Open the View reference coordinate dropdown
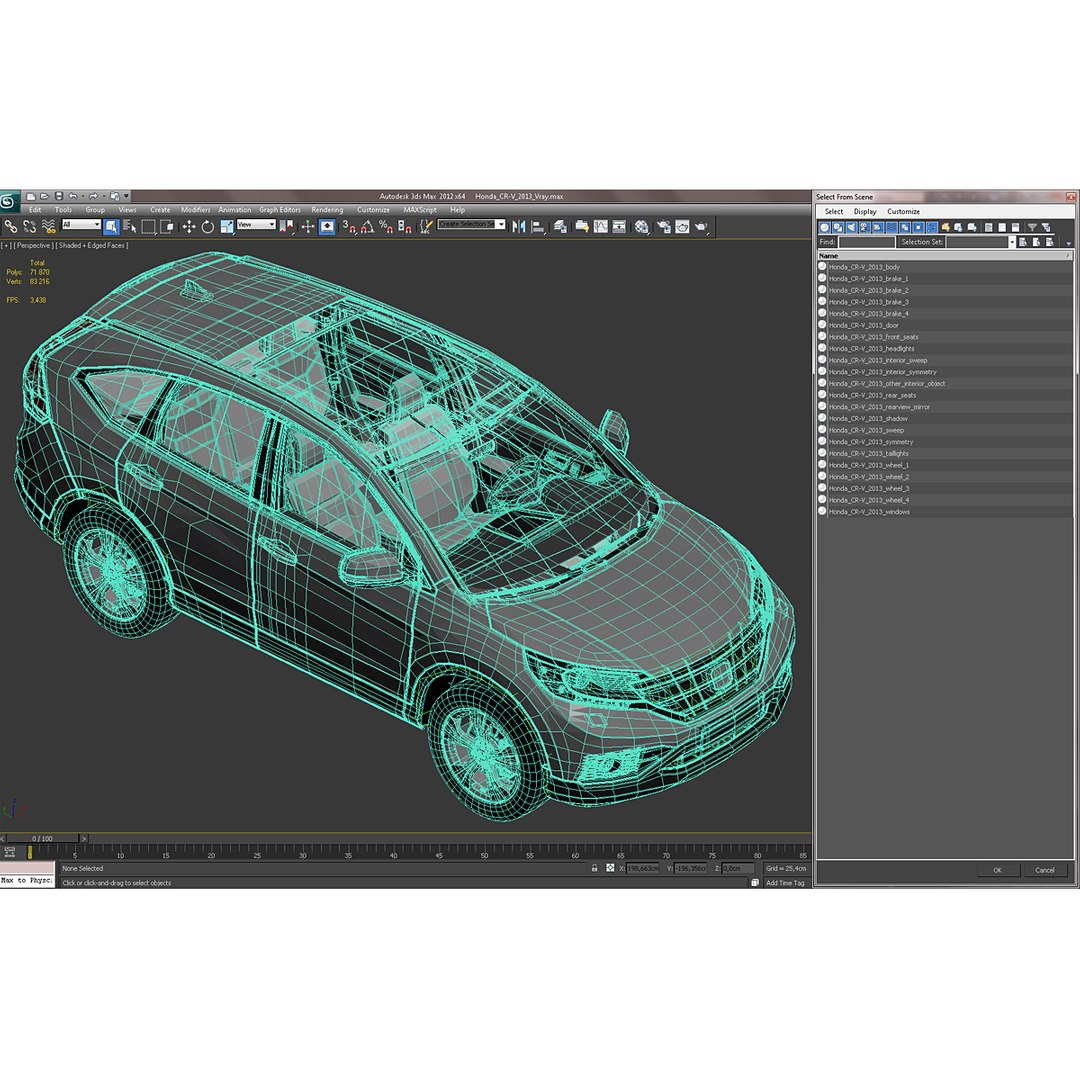The width and height of the screenshot is (1080, 1080). point(256,225)
